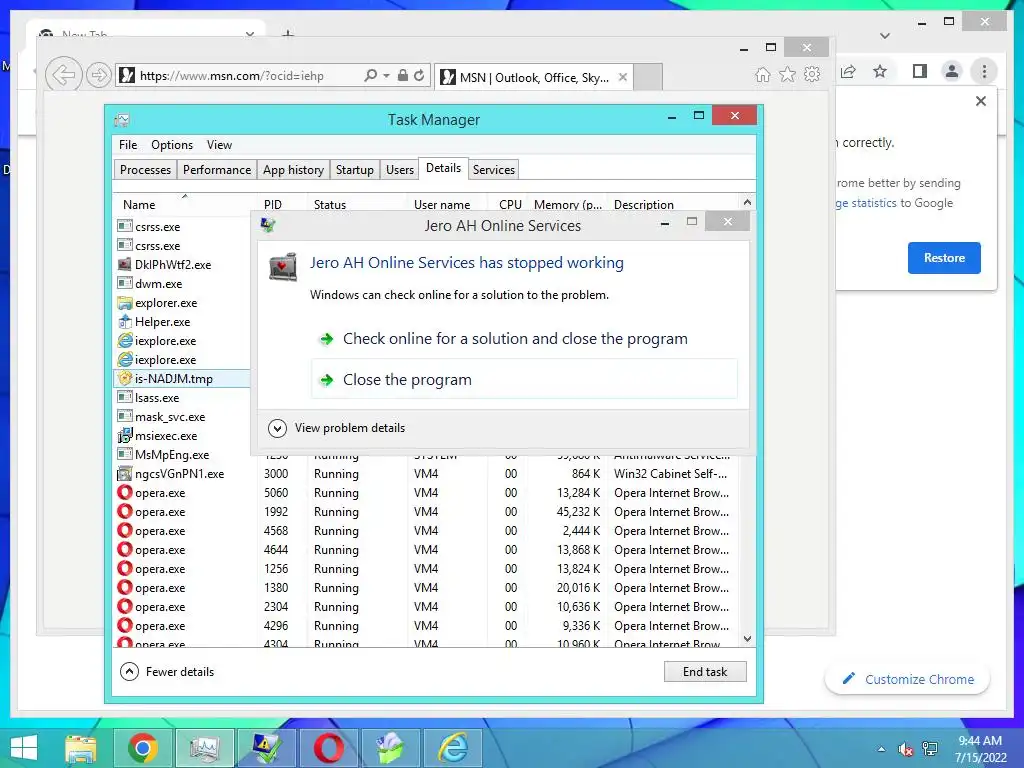The image size is (1024, 768).
Task: Open IE address bar dropdown arrow
Action: coord(387,75)
